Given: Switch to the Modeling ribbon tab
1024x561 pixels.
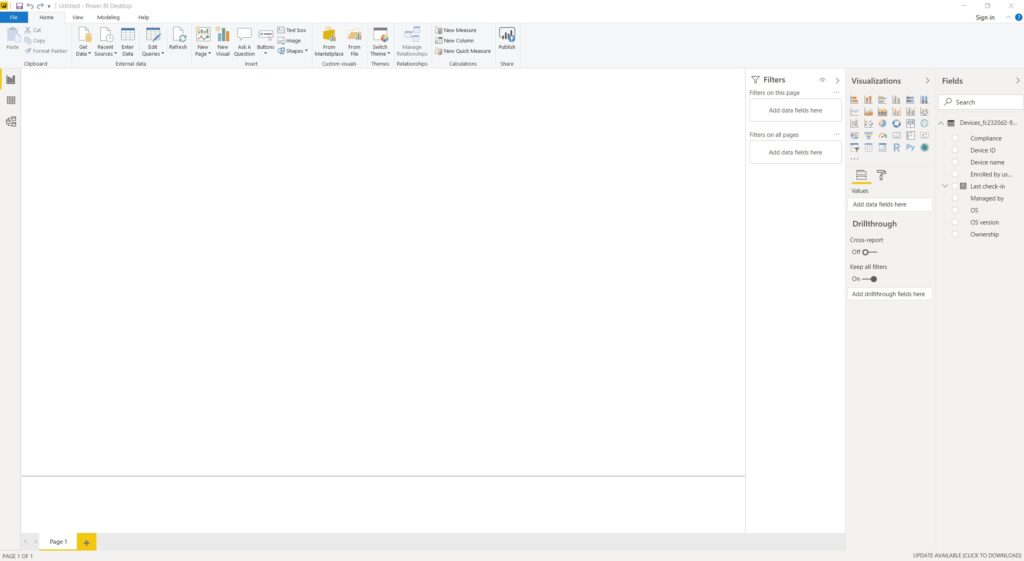Looking at the screenshot, I should tap(108, 17).
